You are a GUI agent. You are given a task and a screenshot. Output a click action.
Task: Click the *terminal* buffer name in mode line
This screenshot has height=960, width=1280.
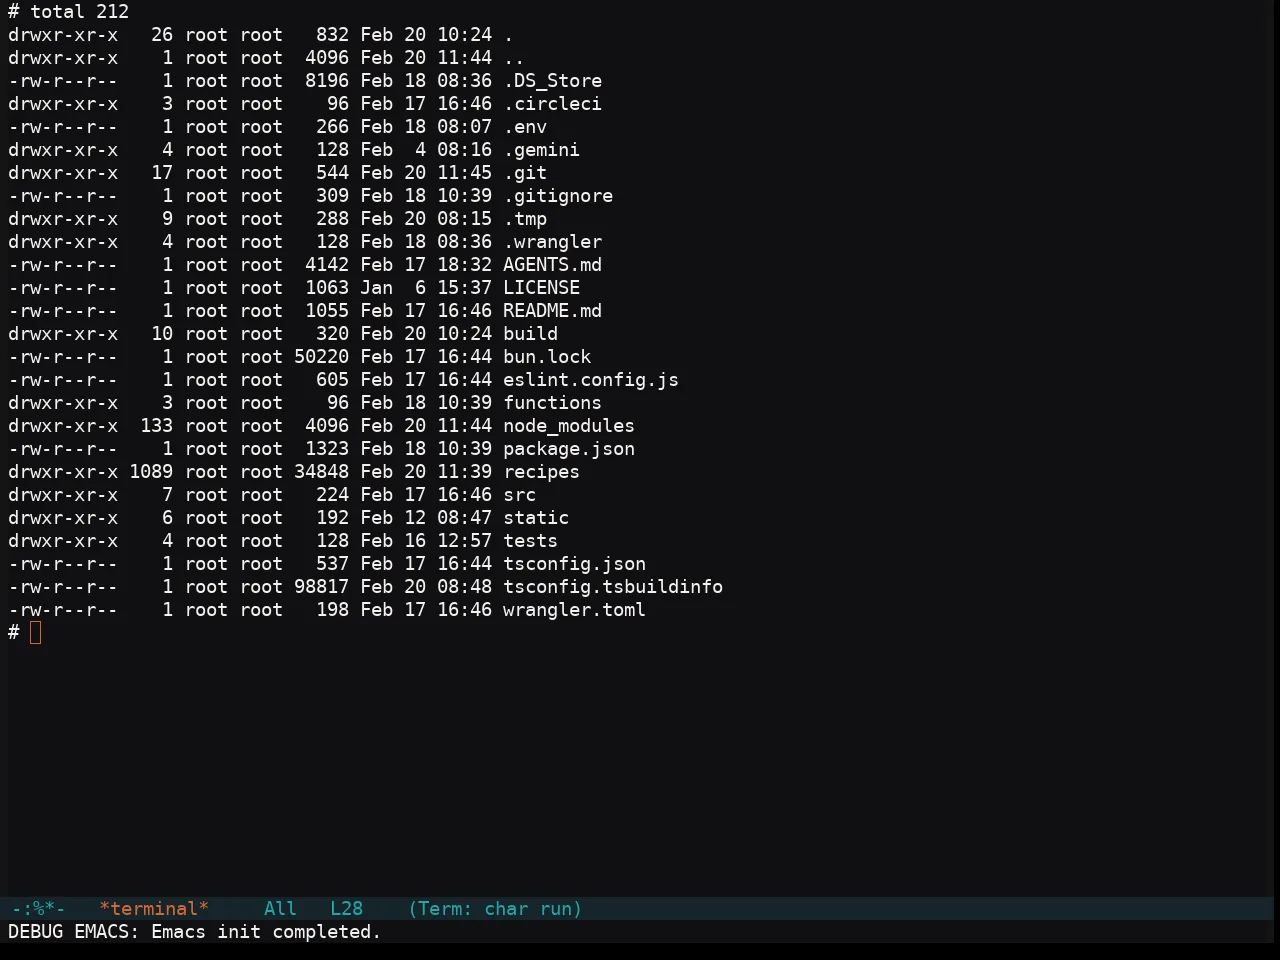(x=154, y=909)
